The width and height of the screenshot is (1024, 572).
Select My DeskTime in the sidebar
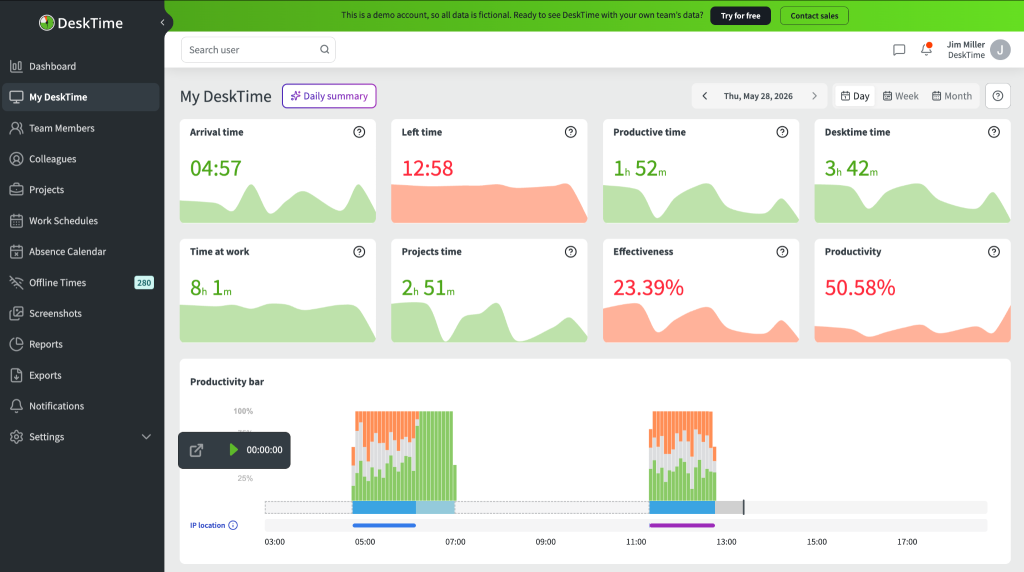pyautogui.click(x=80, y=97)
